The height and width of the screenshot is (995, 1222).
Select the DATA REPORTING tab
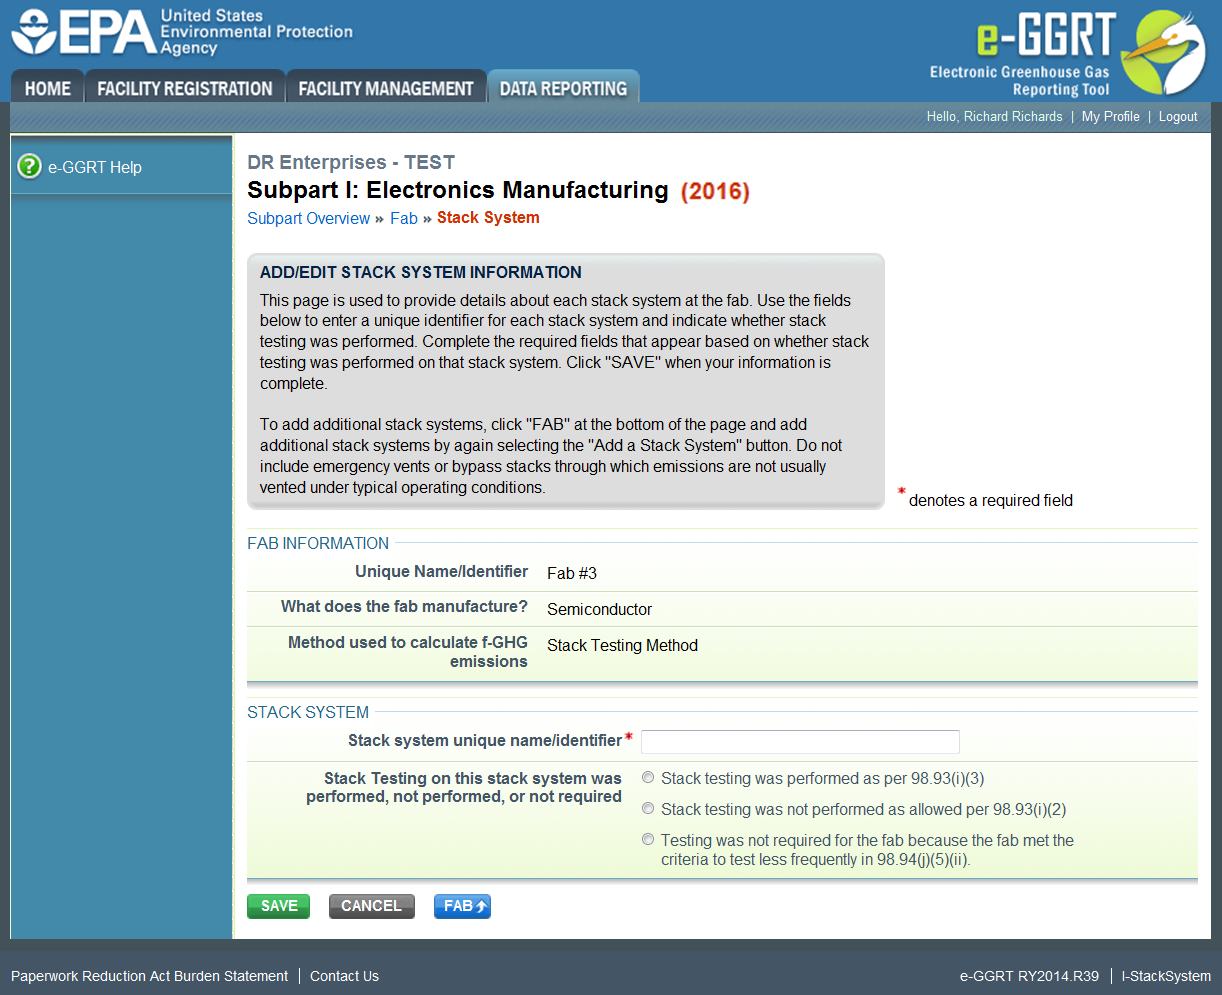click(563, 88)
